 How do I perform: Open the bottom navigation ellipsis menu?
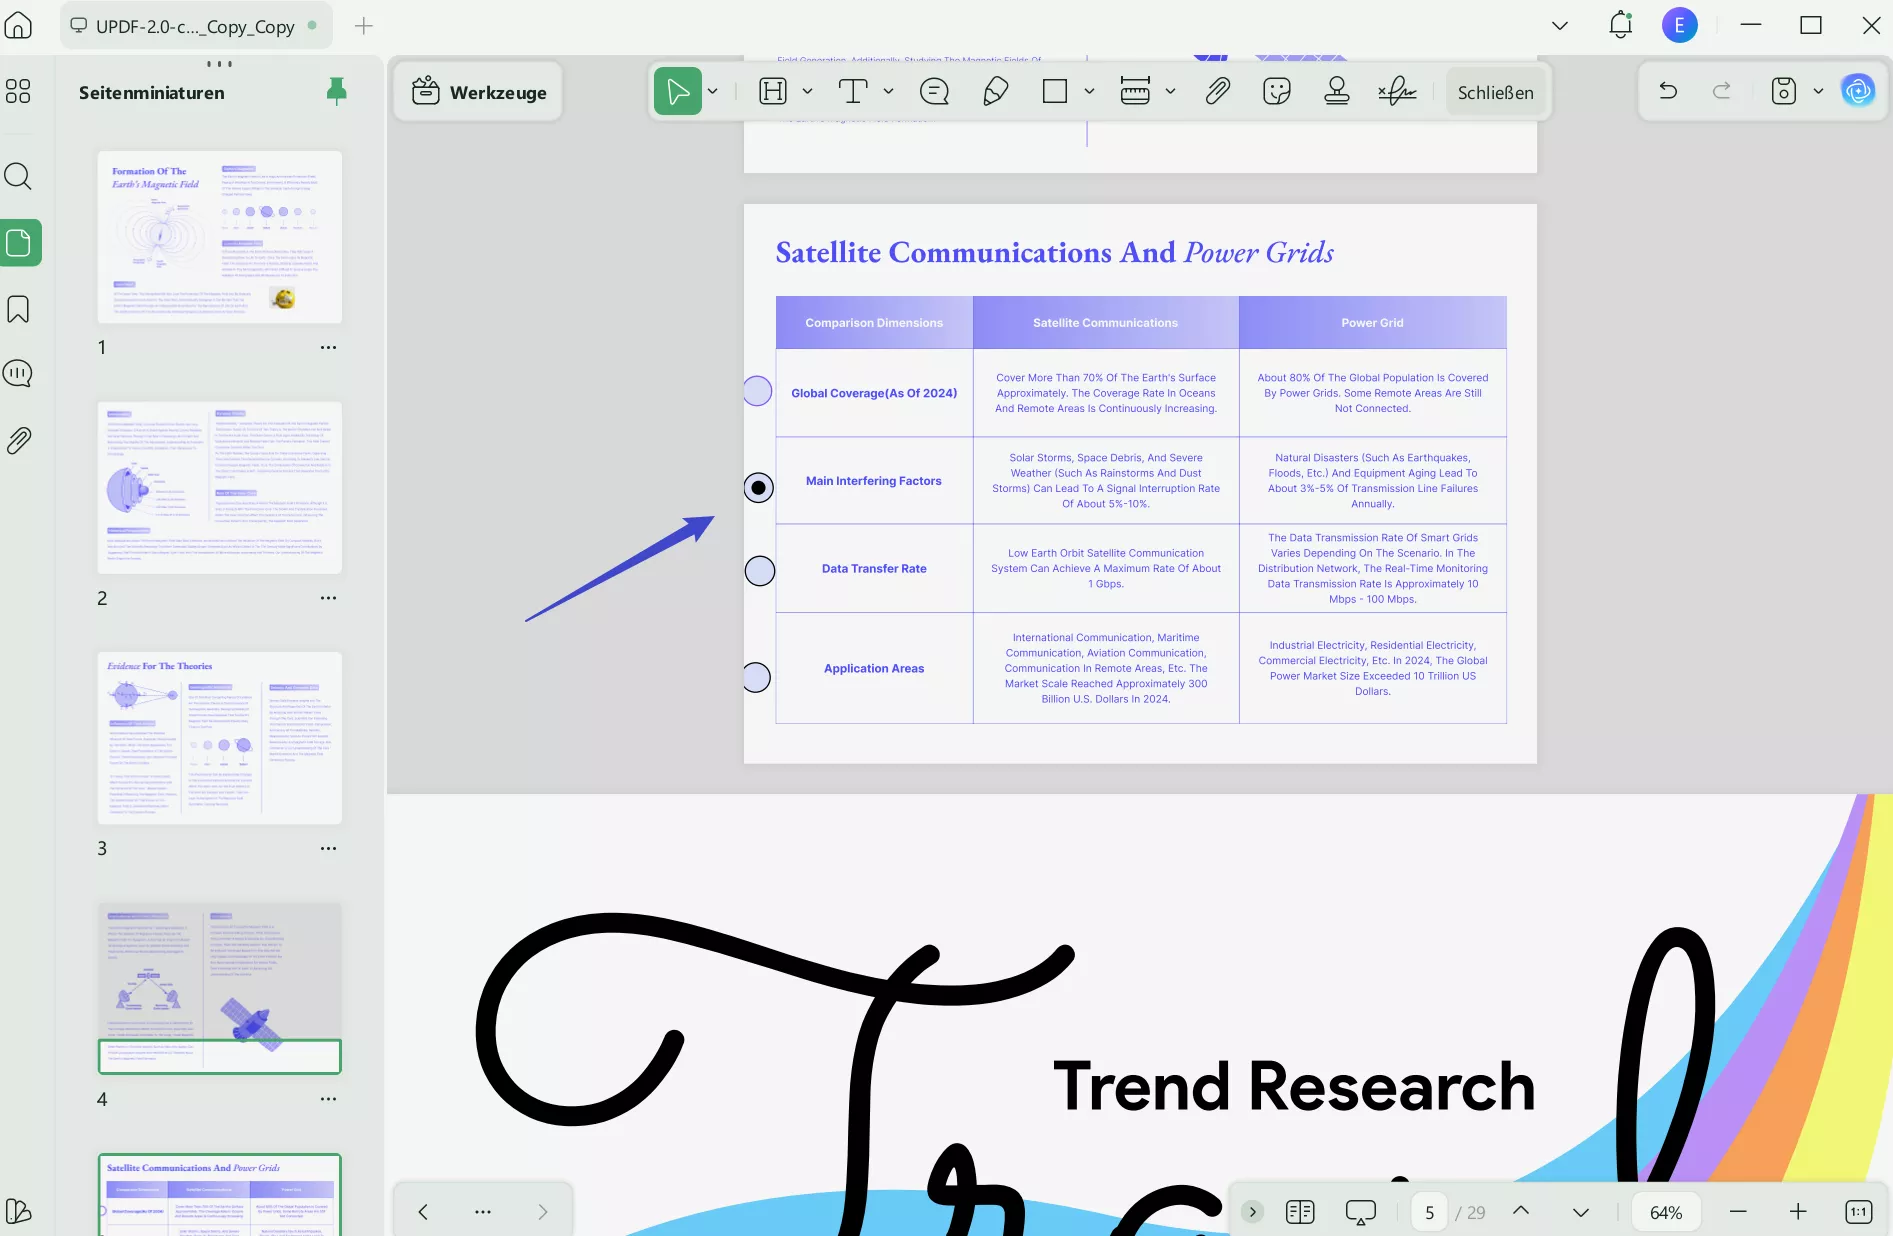tap(483, 1212)
